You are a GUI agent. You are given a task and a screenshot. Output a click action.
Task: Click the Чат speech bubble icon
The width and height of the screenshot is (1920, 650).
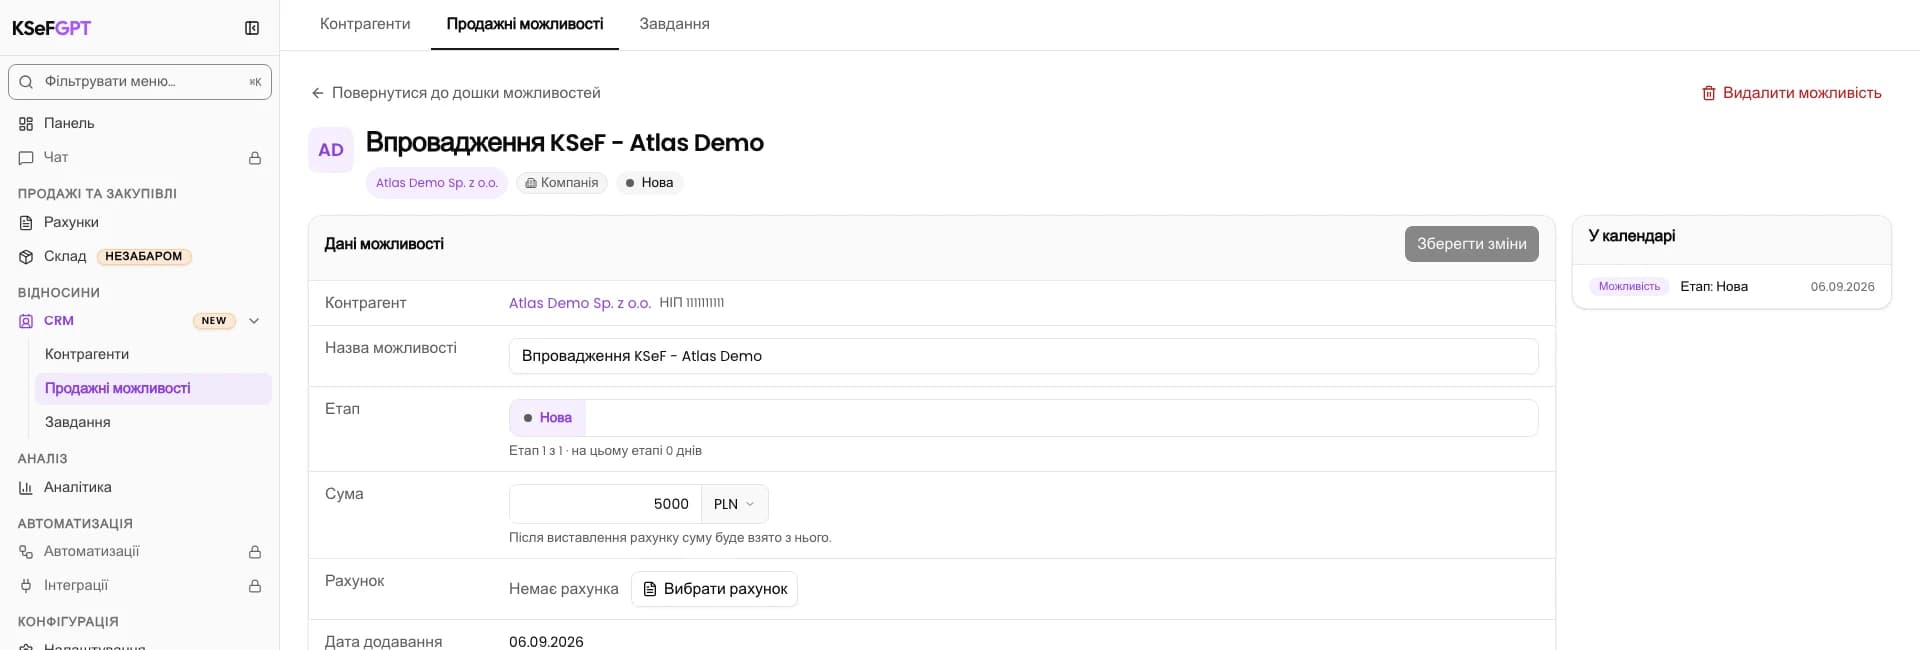pyautogui.click(x=26, y=158)
